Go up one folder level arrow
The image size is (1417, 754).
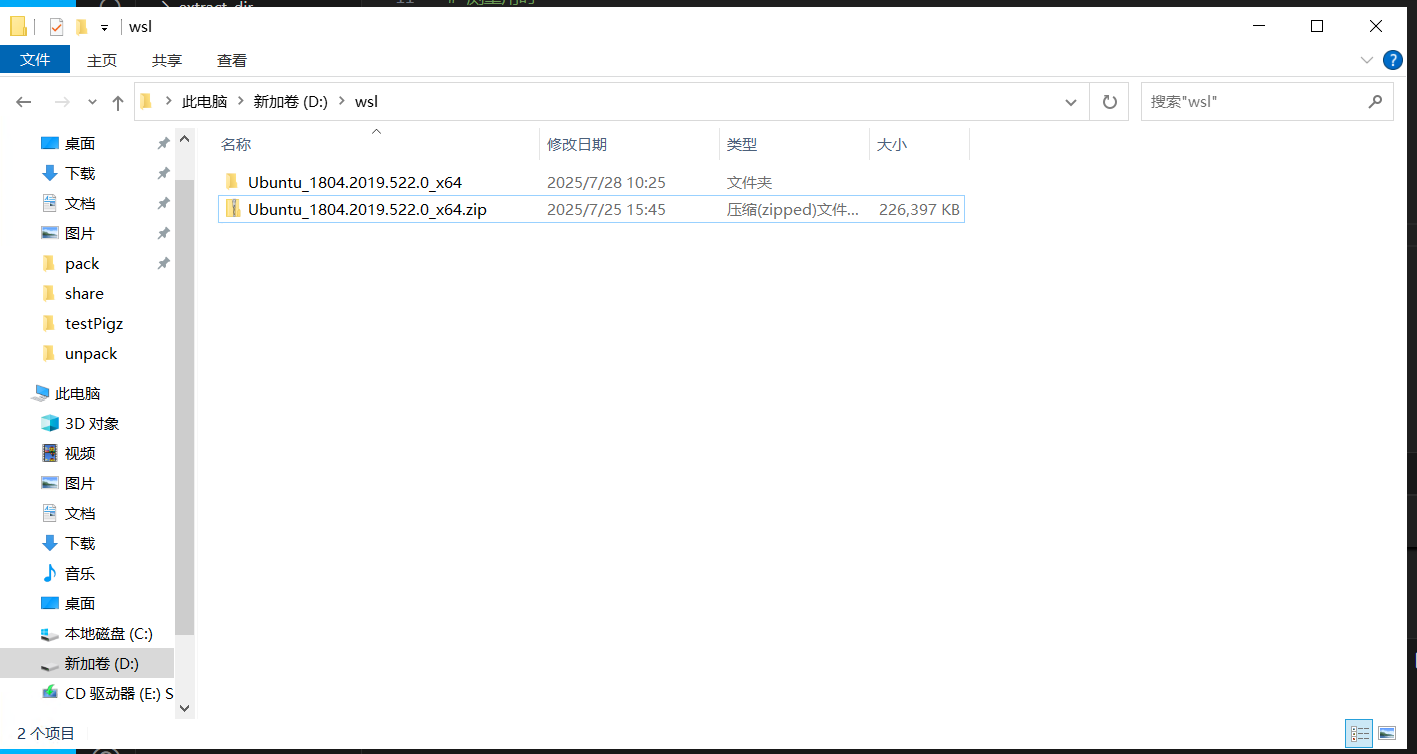118,102
